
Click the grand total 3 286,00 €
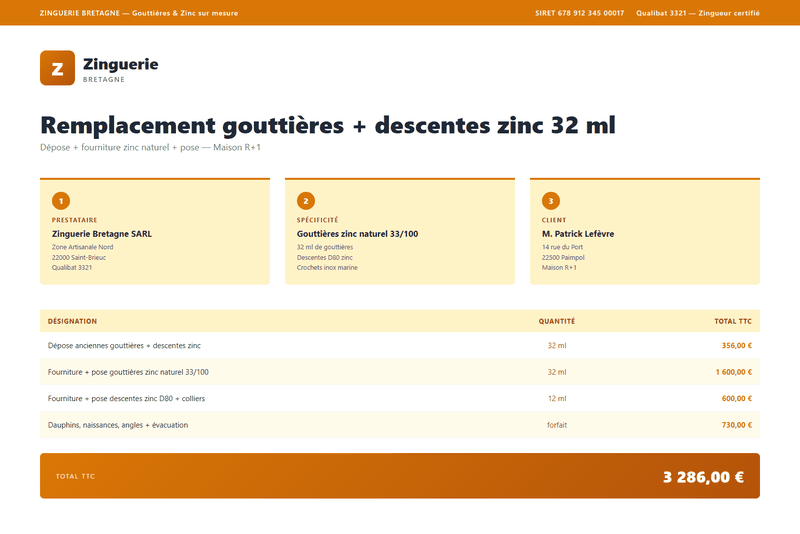tap(703, 477)
